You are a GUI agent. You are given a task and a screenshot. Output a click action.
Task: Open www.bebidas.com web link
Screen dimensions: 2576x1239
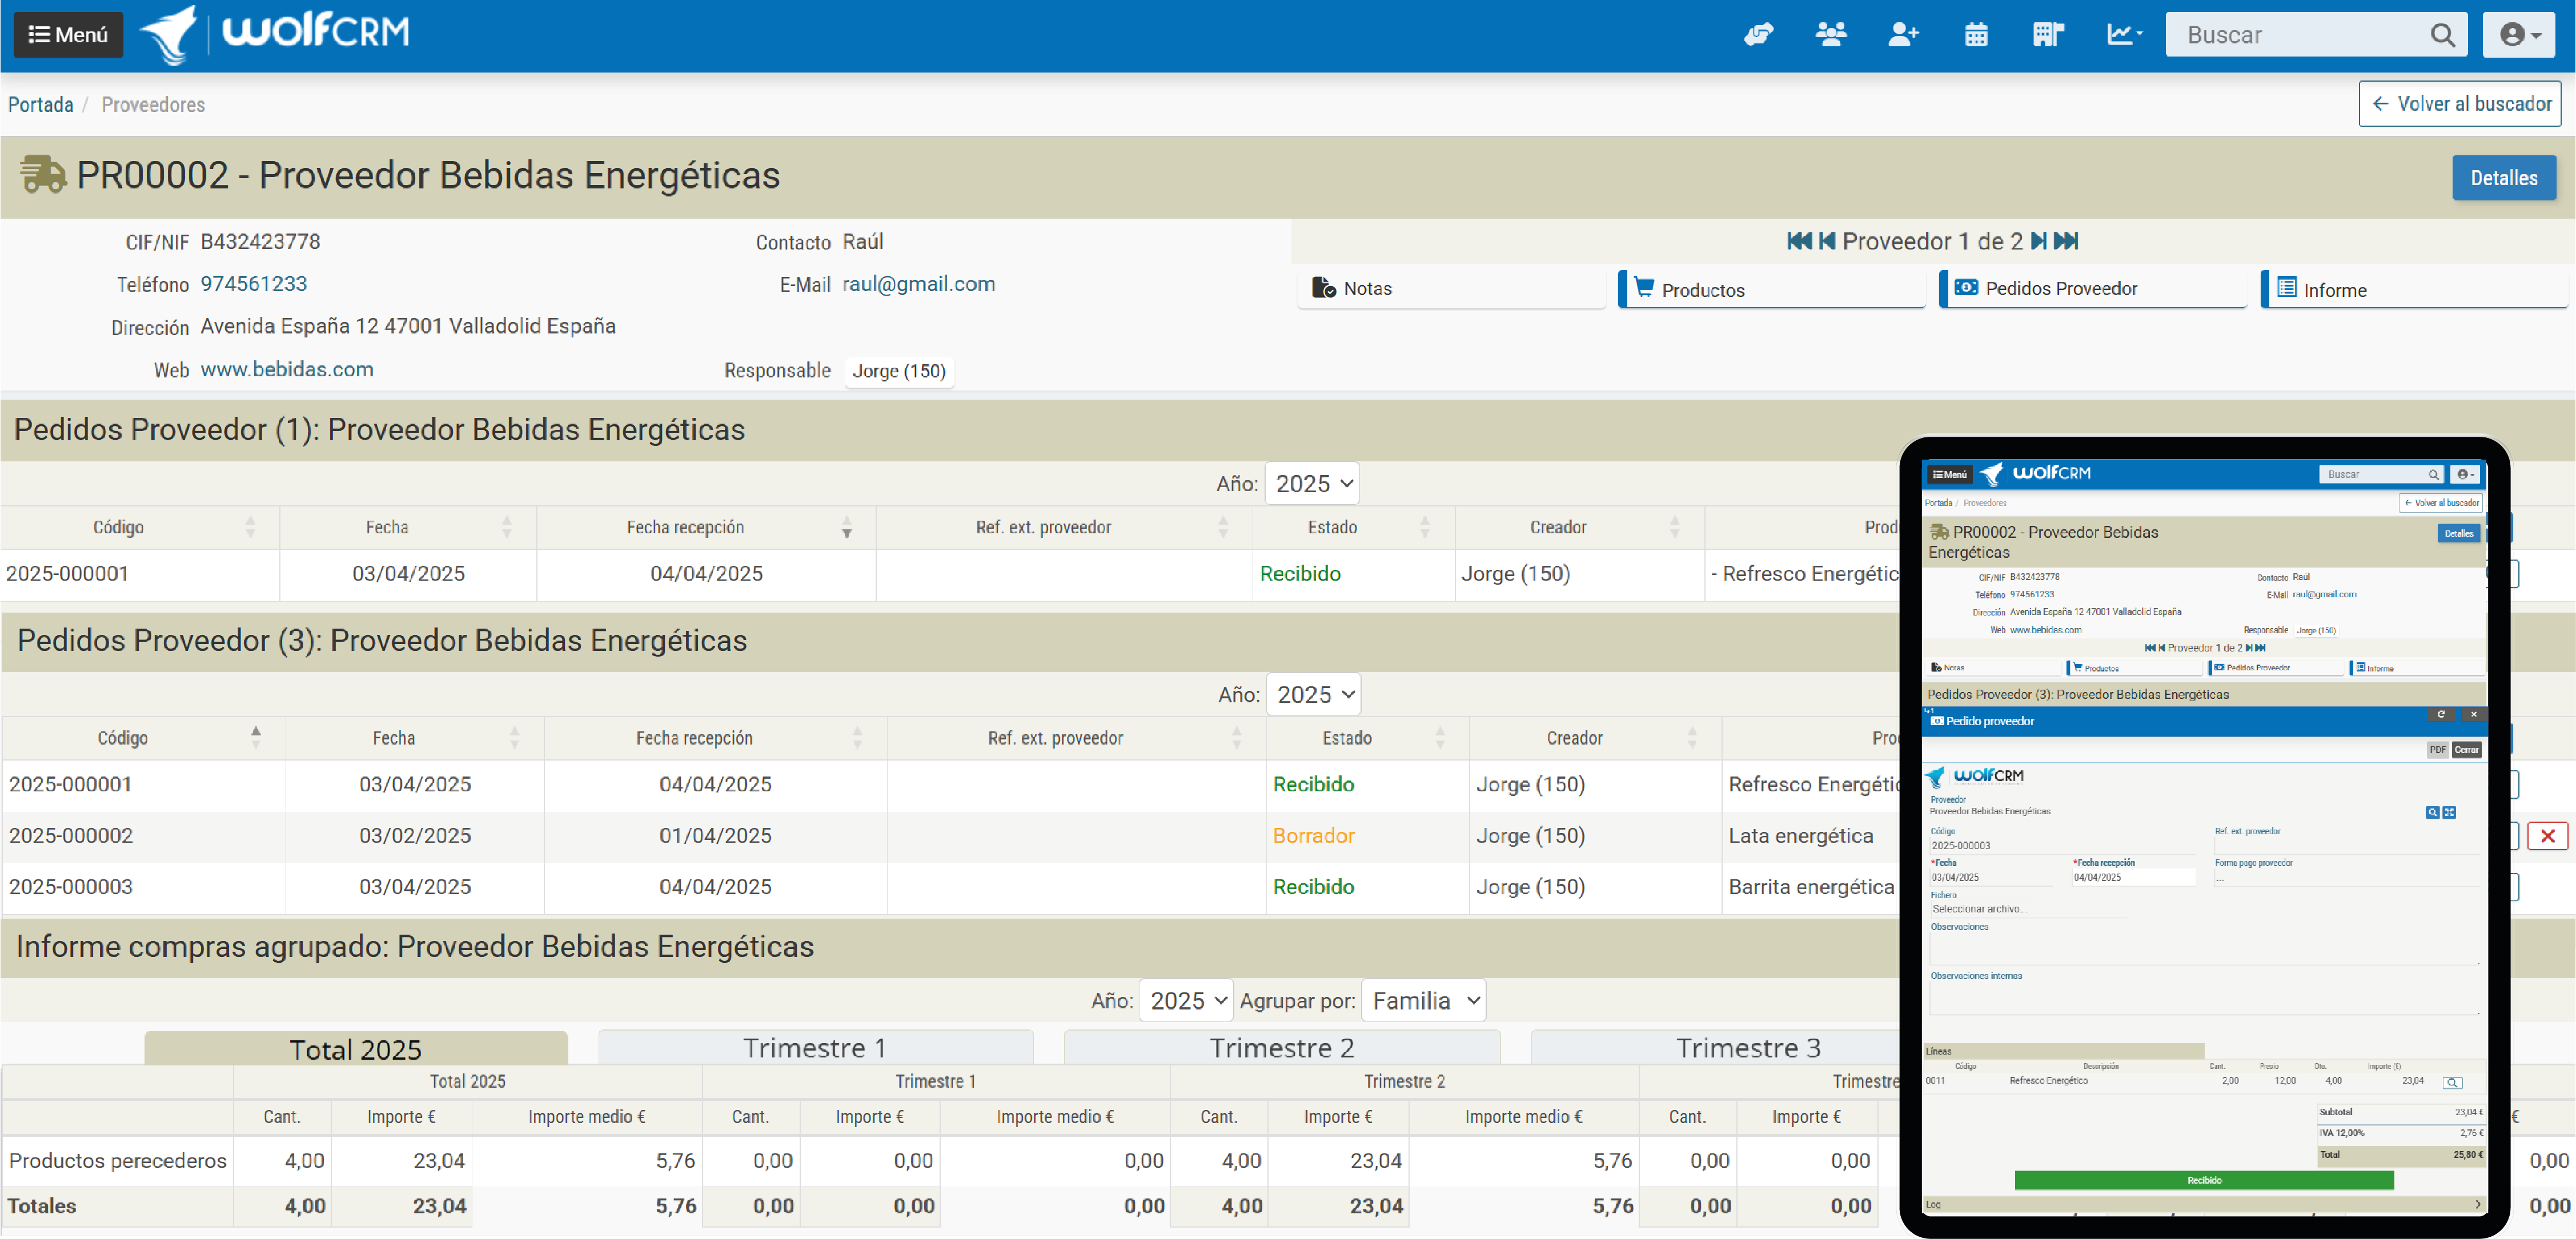pos(287,369)
